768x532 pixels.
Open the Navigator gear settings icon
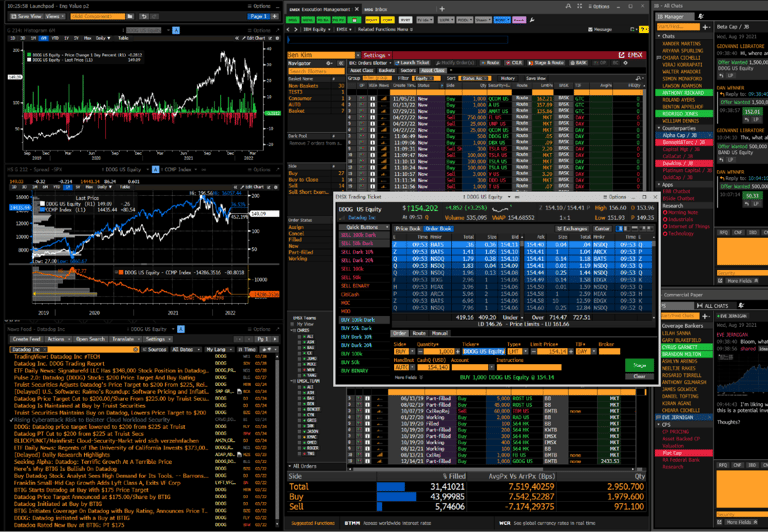coord(329,63)
